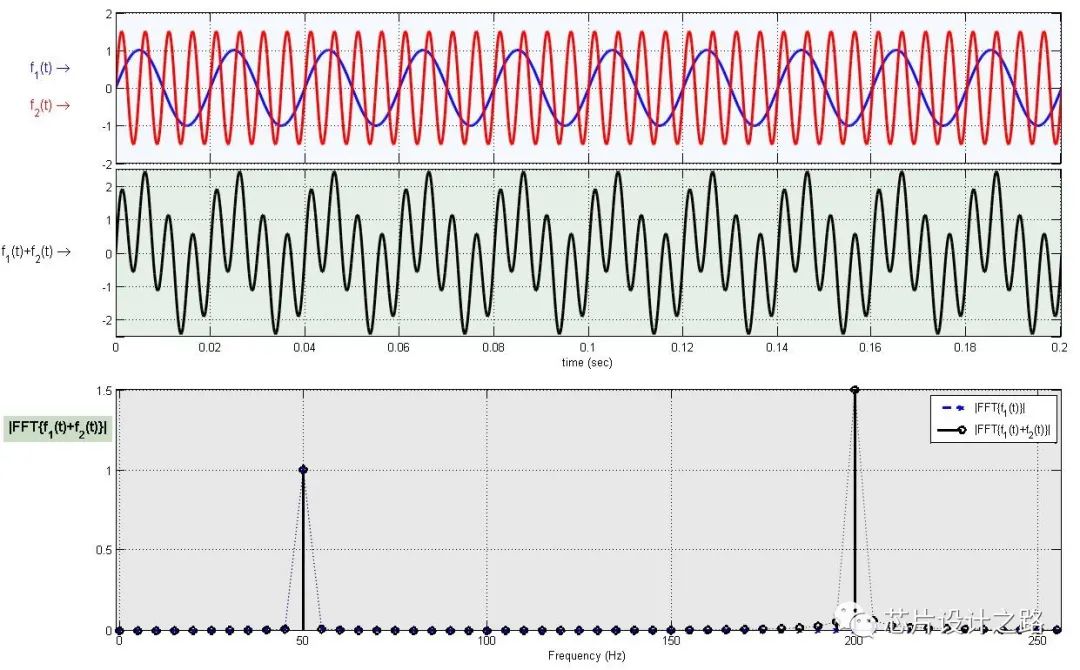Click the f1(t)+f2(t) sum signal label
The height and width of the screenshot is (670, 1080).
coord(36,252)
